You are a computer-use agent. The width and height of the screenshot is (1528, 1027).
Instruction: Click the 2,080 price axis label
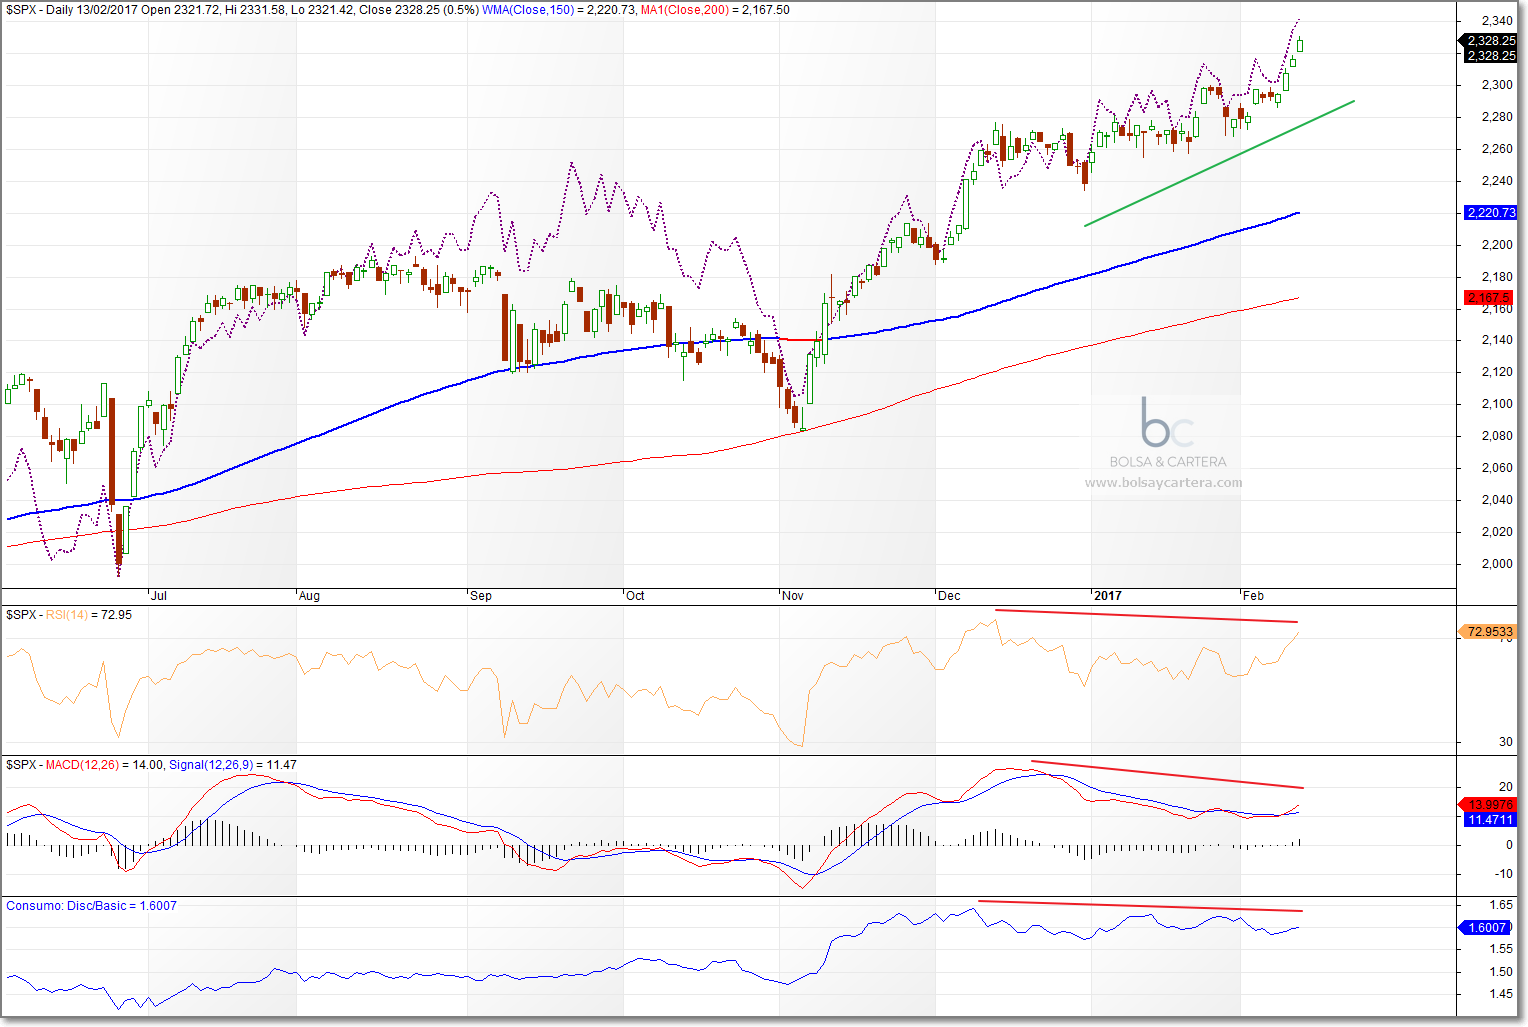[1497, 436]
